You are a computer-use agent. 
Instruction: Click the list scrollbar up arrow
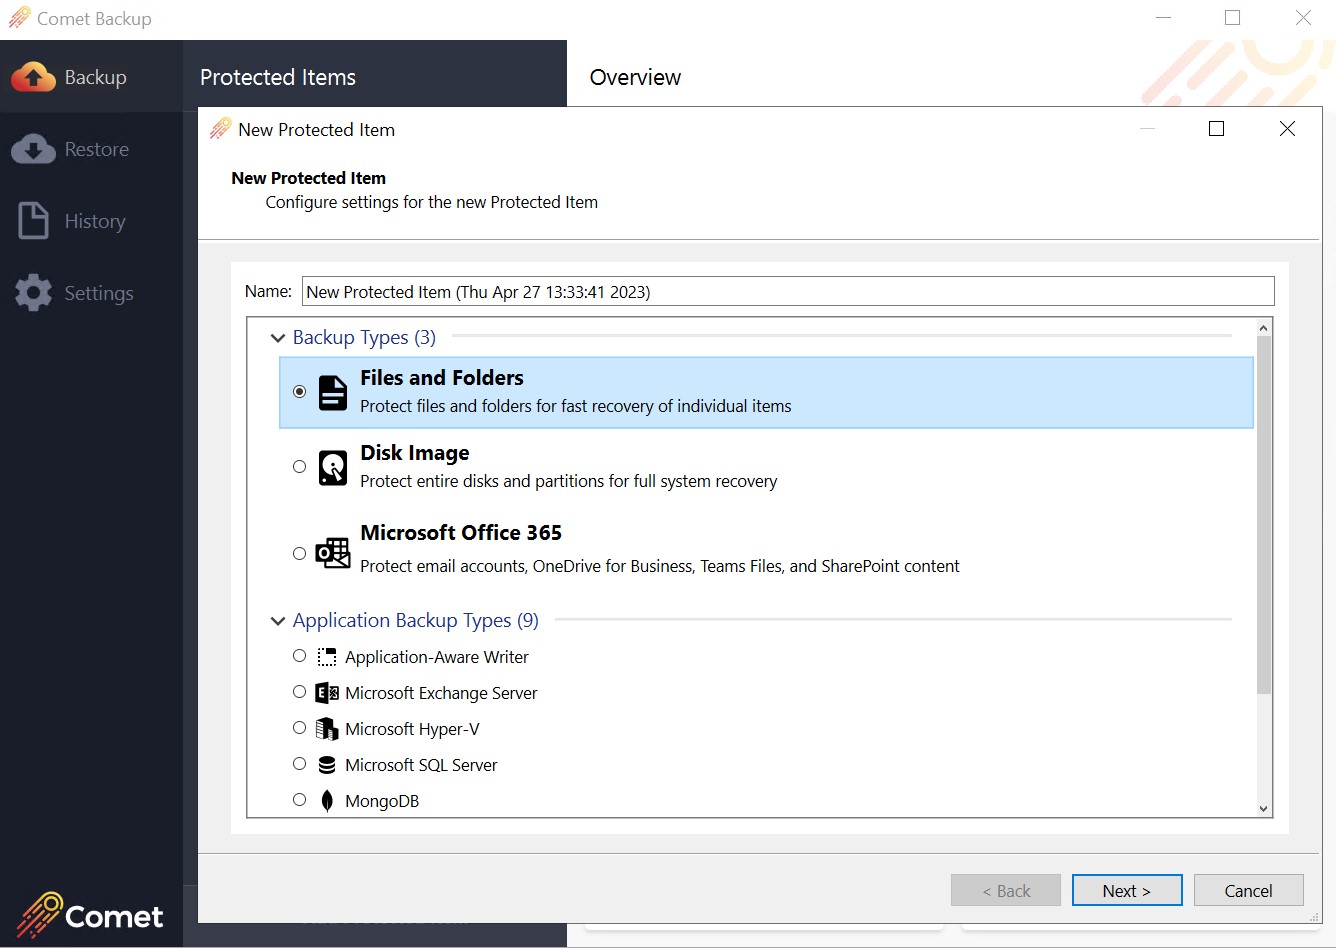(1263, 328)
